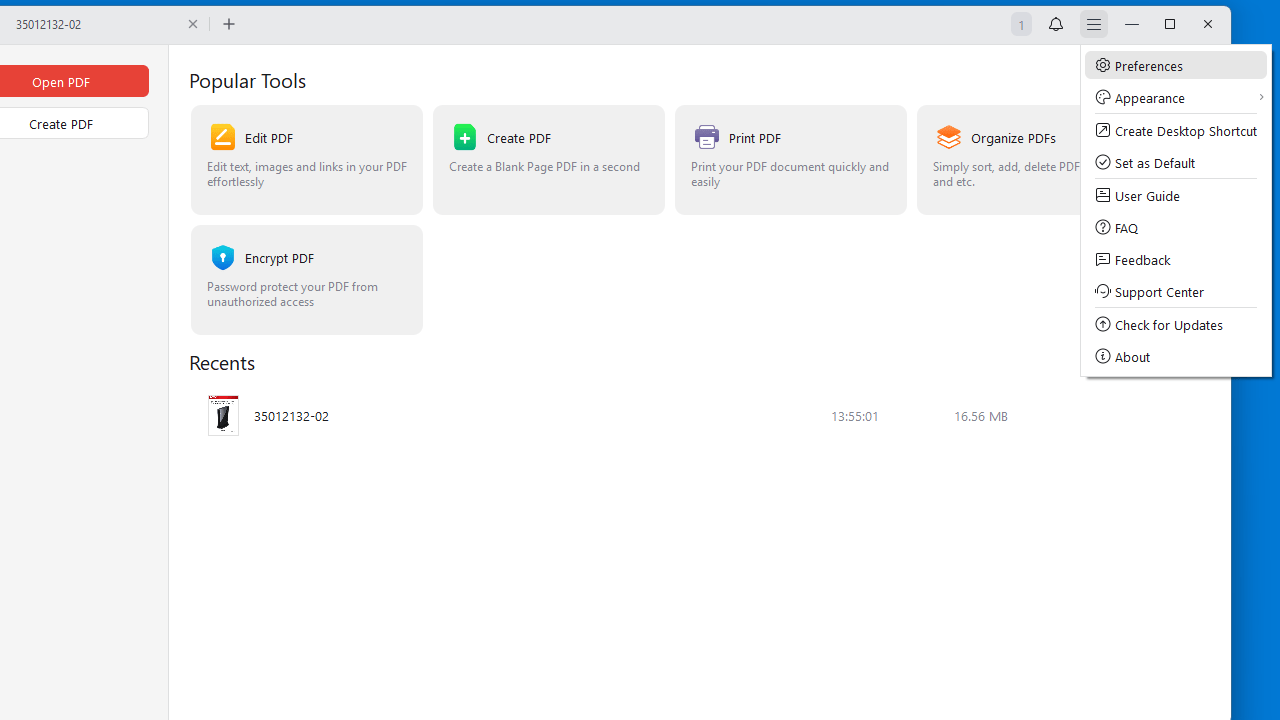Close the 35012132-02 tab
Image resolution: width=1280 pixels, height=720 pixels.
tap(193, 24)
